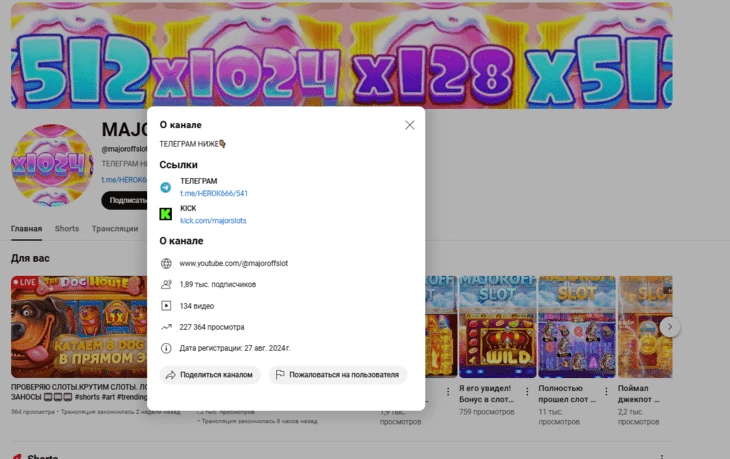The height and width of the screenshot is (459, 730).
Task: Click the registration date info icon
Action: tap(166, 348)
